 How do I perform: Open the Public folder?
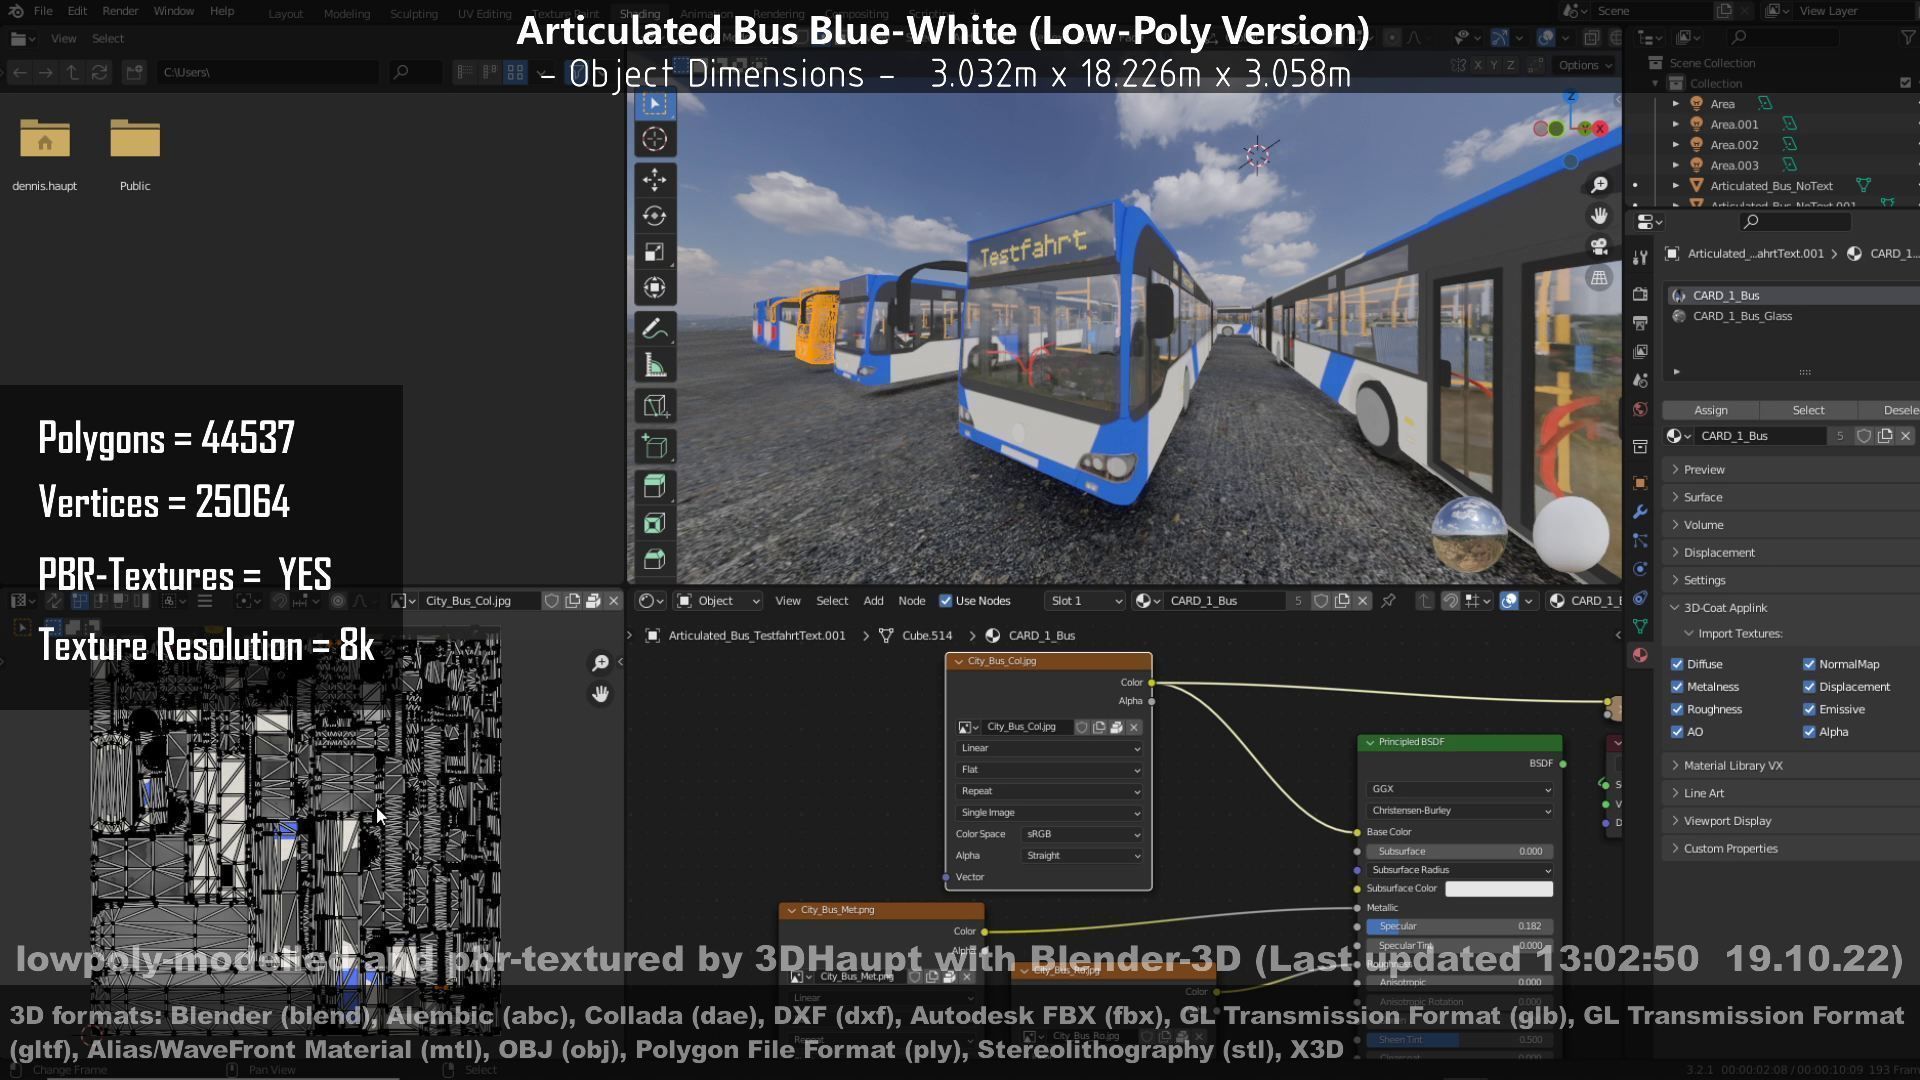pos(135,153)
